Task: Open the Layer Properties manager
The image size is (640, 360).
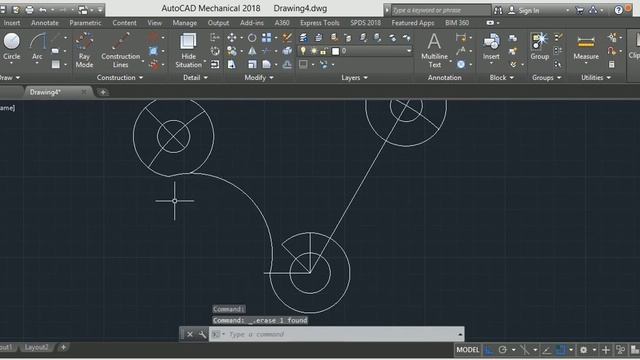Action: point(303,38)
